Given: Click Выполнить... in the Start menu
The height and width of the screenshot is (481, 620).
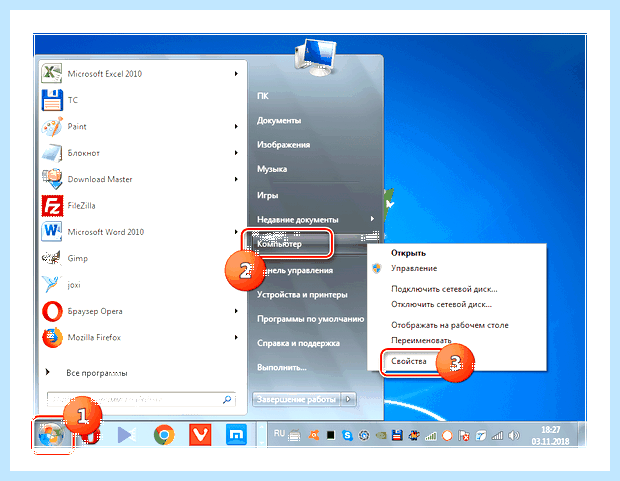Looking at the screenshot, I should pyautogui.click(x=282, y=367).
